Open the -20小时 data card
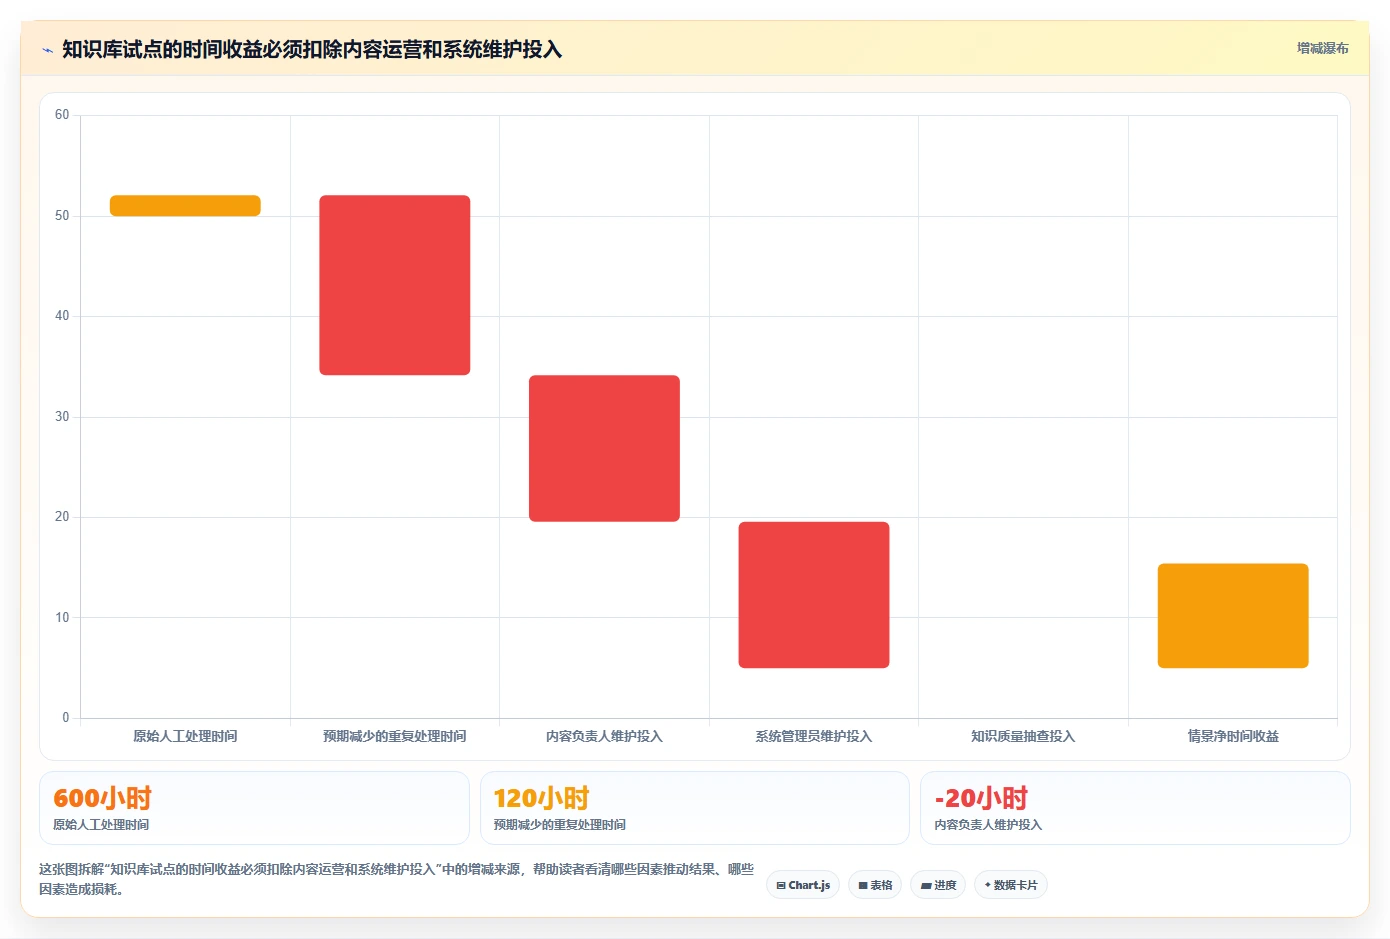Viewport: 1390px width, 939px height. pyautogui.click(x=1135, y=808)
